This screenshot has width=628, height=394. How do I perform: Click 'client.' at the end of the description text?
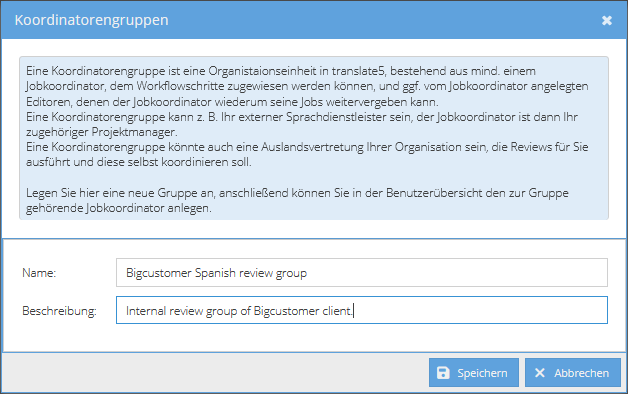click(337, 311)
